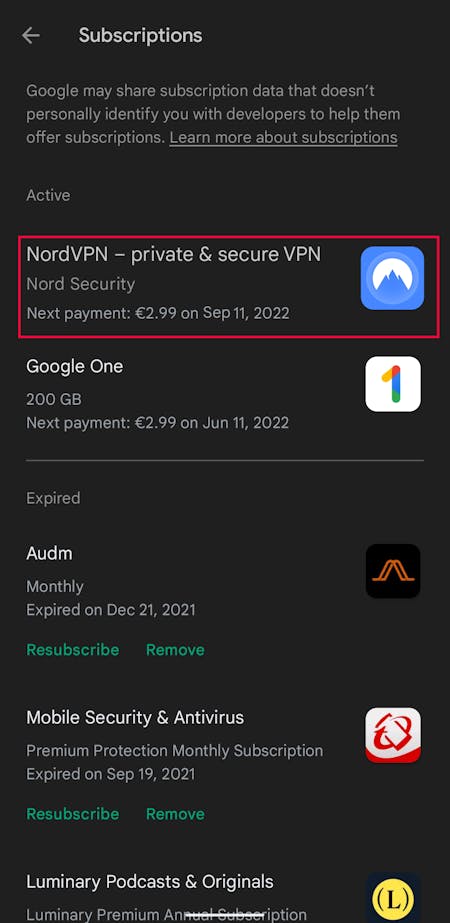Tap the Audm app icon
Image resolution: width=450 pixels, height=923 pixels.
[x=393, y=571]
